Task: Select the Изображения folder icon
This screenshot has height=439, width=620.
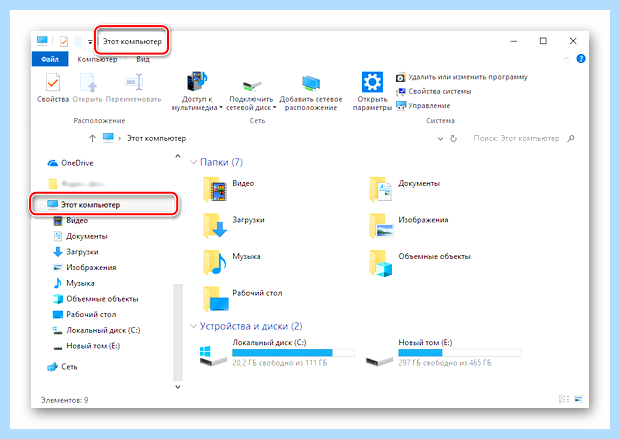Action: click(381, 225)
